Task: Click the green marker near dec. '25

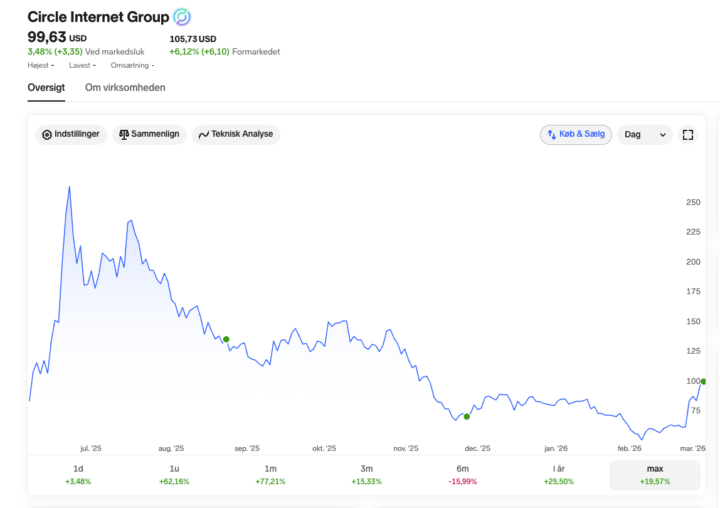Action: click(467, 417)
